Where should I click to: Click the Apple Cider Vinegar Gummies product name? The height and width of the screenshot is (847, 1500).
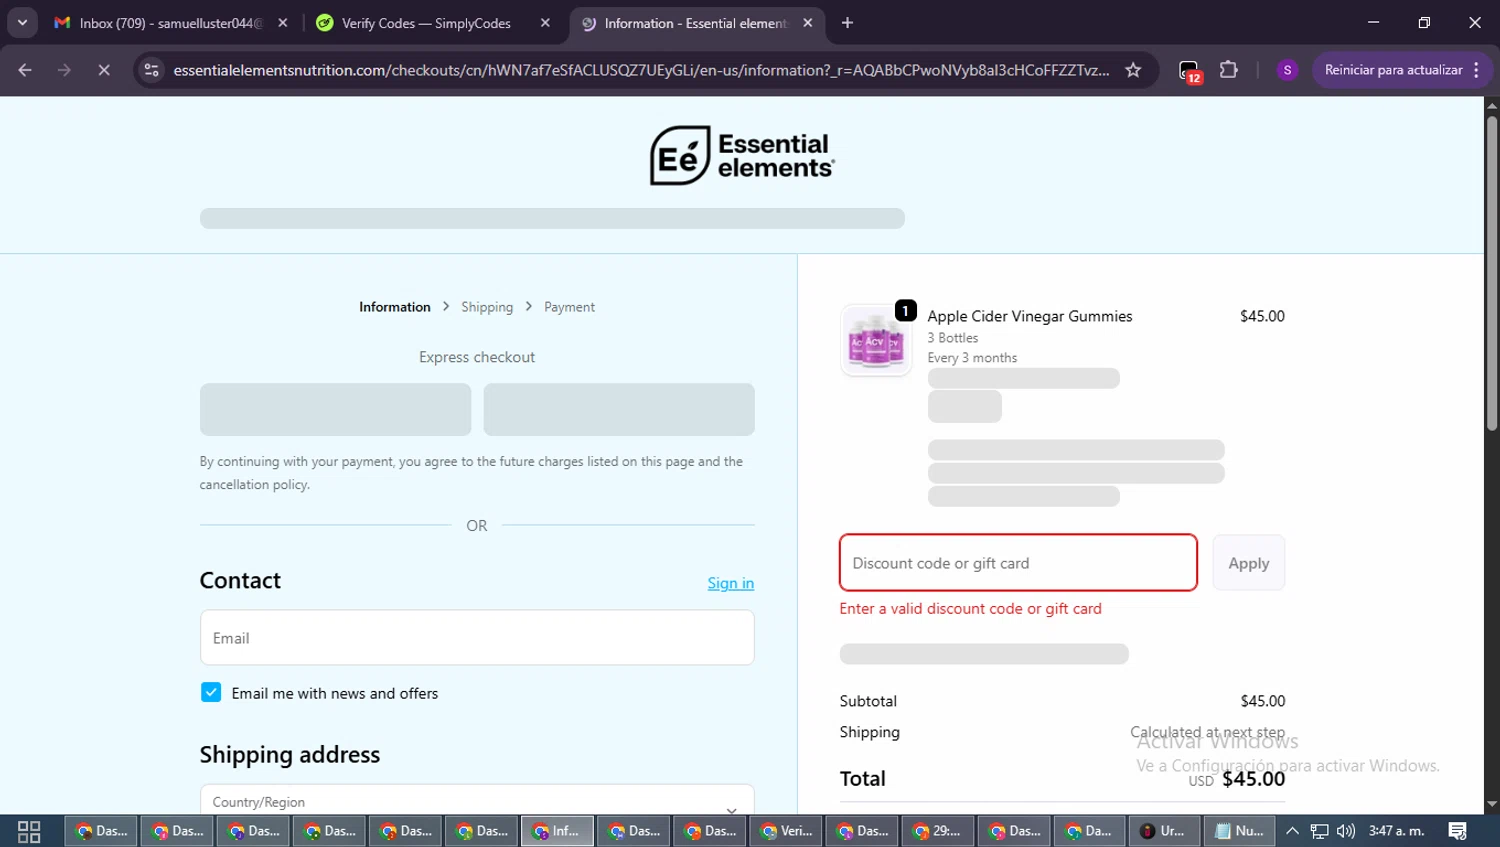point(1030,316)
